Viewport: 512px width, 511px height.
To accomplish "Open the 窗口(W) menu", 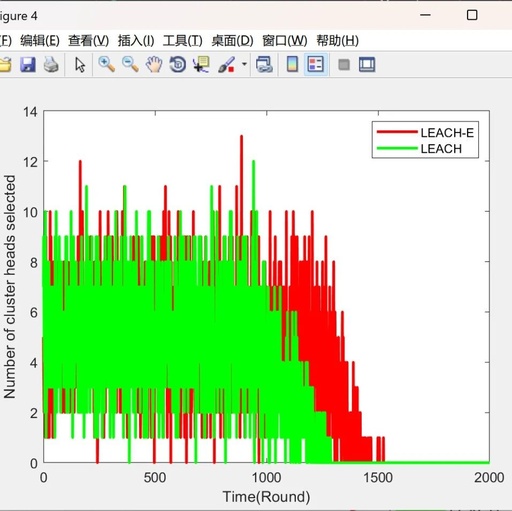I will [x=285, y=41].
